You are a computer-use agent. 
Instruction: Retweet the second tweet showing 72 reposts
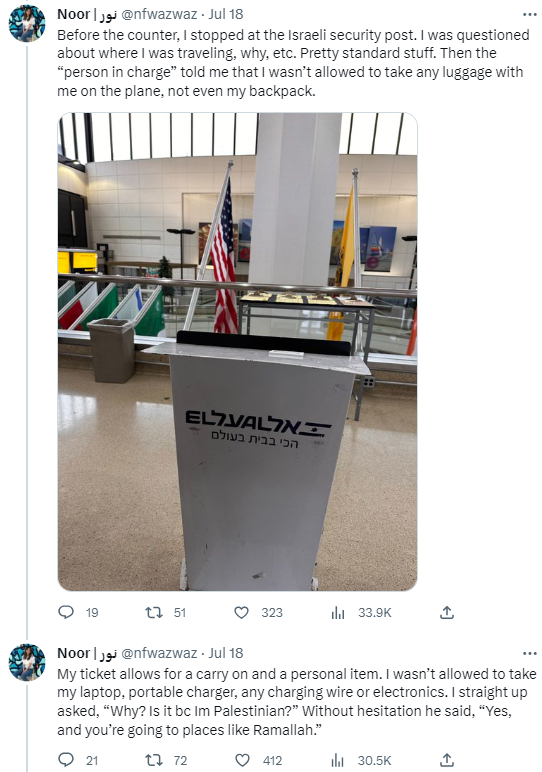pyautogui.click(x=154, y=760)
